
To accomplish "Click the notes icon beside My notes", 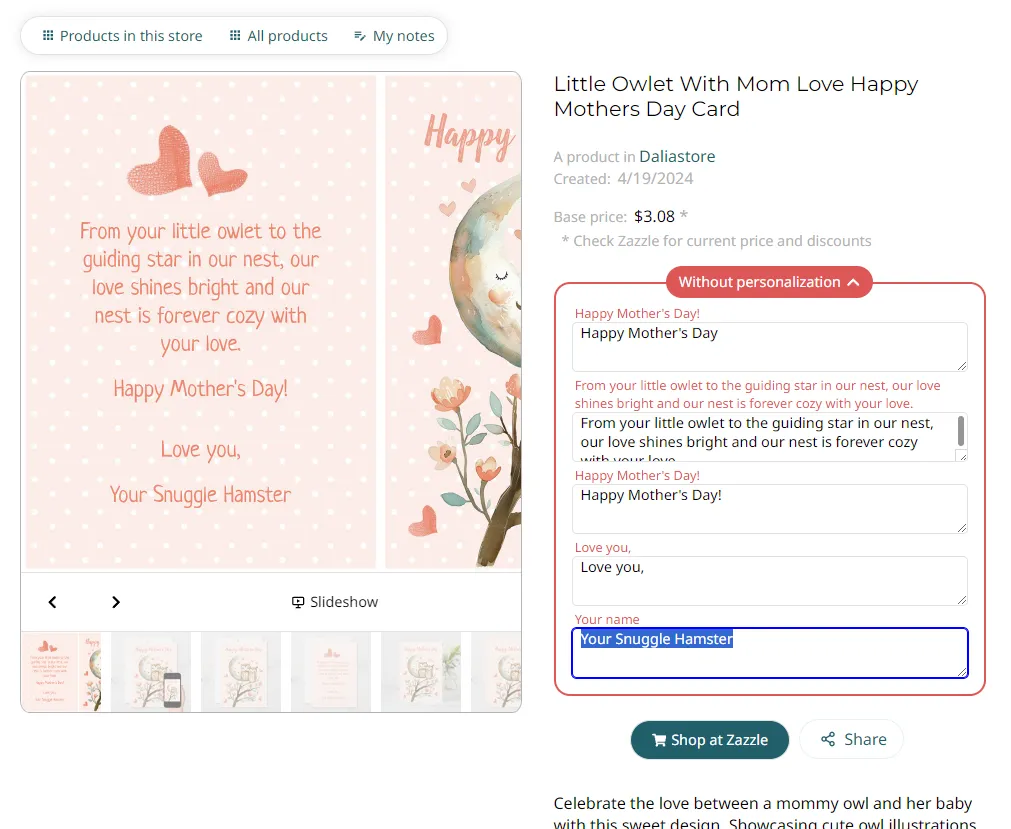I will (x=360, y=36).
